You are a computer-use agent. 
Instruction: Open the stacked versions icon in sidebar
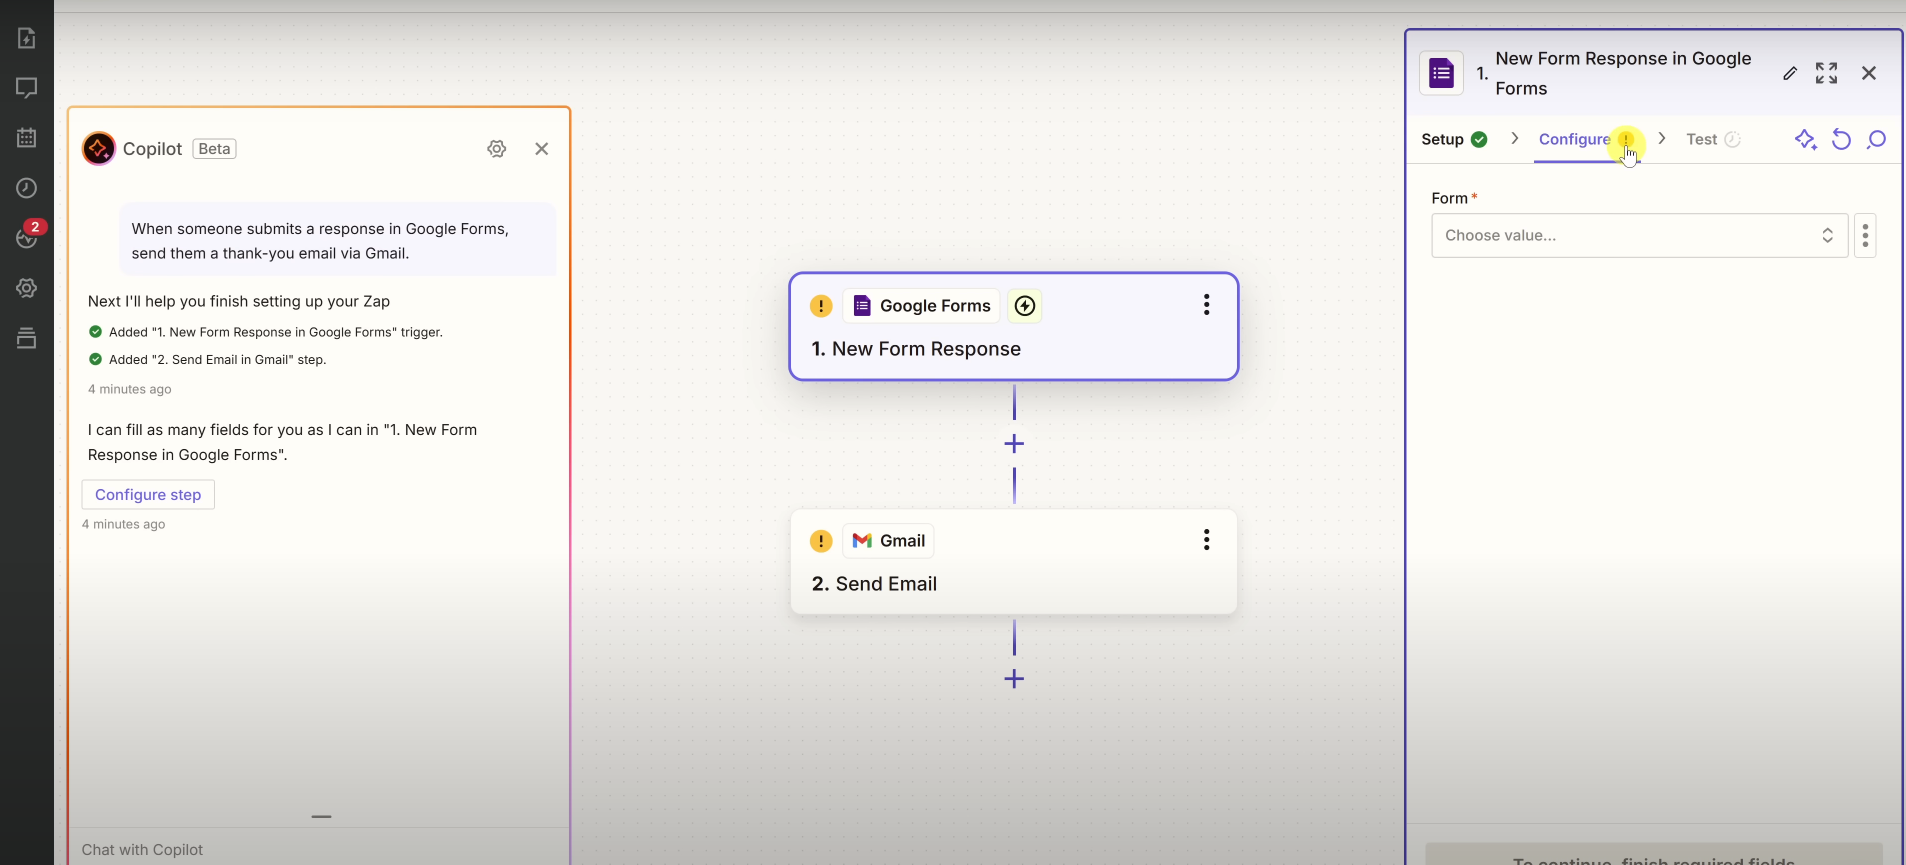point(27,338)
